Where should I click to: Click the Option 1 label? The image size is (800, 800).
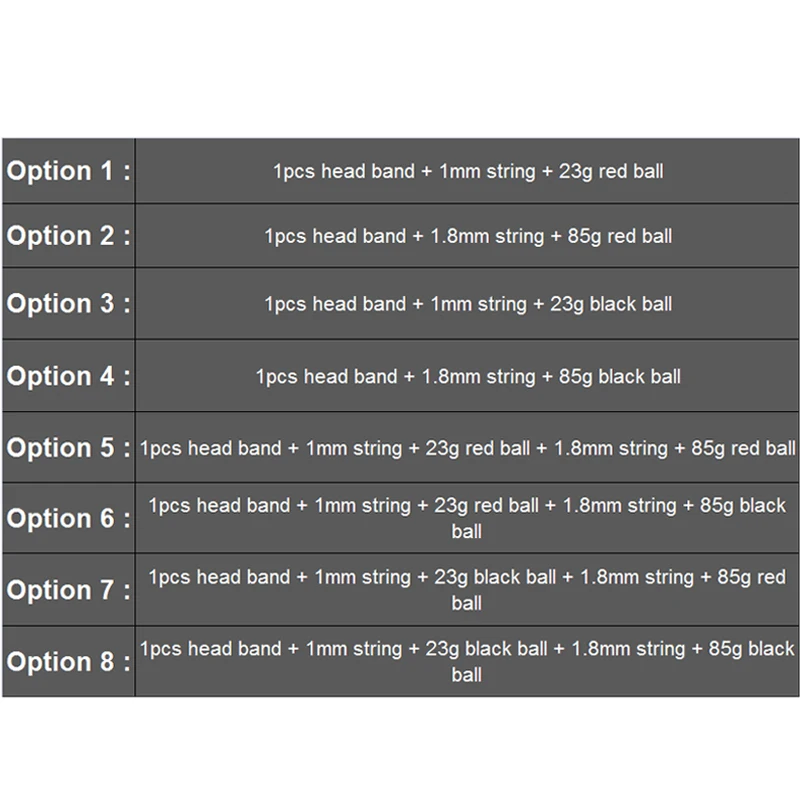click(68, 171)
